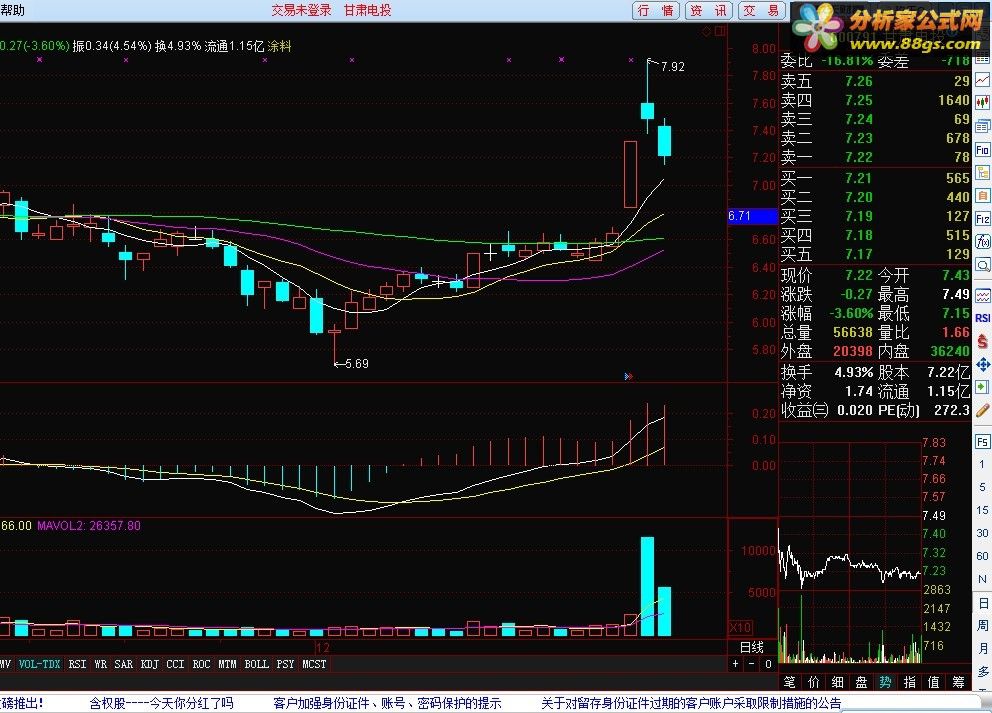Switch to daily 日 period in sidebar
992x713 pixels.
pyautogui.click(x=983, y=603)
